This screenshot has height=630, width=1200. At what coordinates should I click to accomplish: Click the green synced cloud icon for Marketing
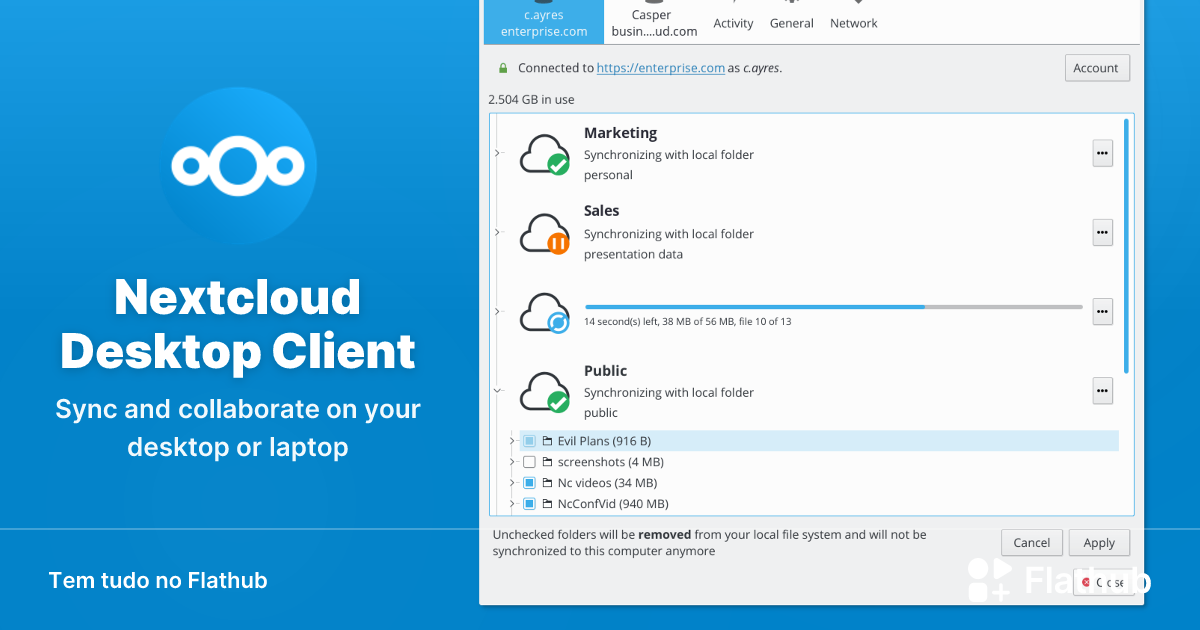point(545,153)
